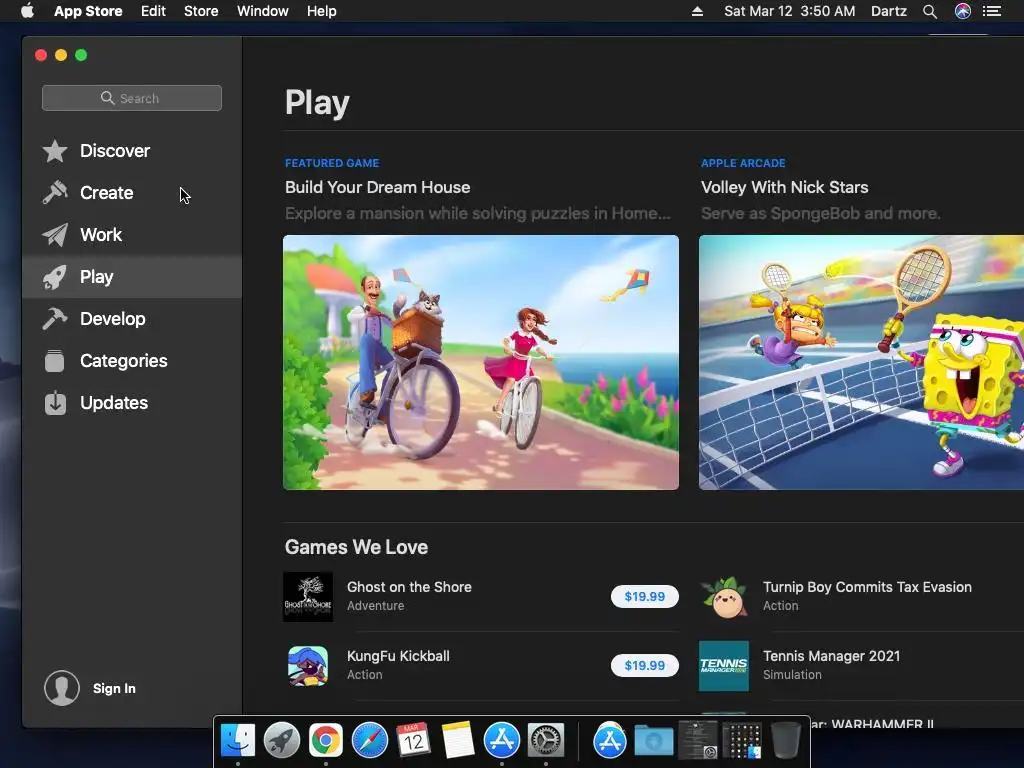
Task: Open System Preferences from the dock
Action: pos(546,740)
